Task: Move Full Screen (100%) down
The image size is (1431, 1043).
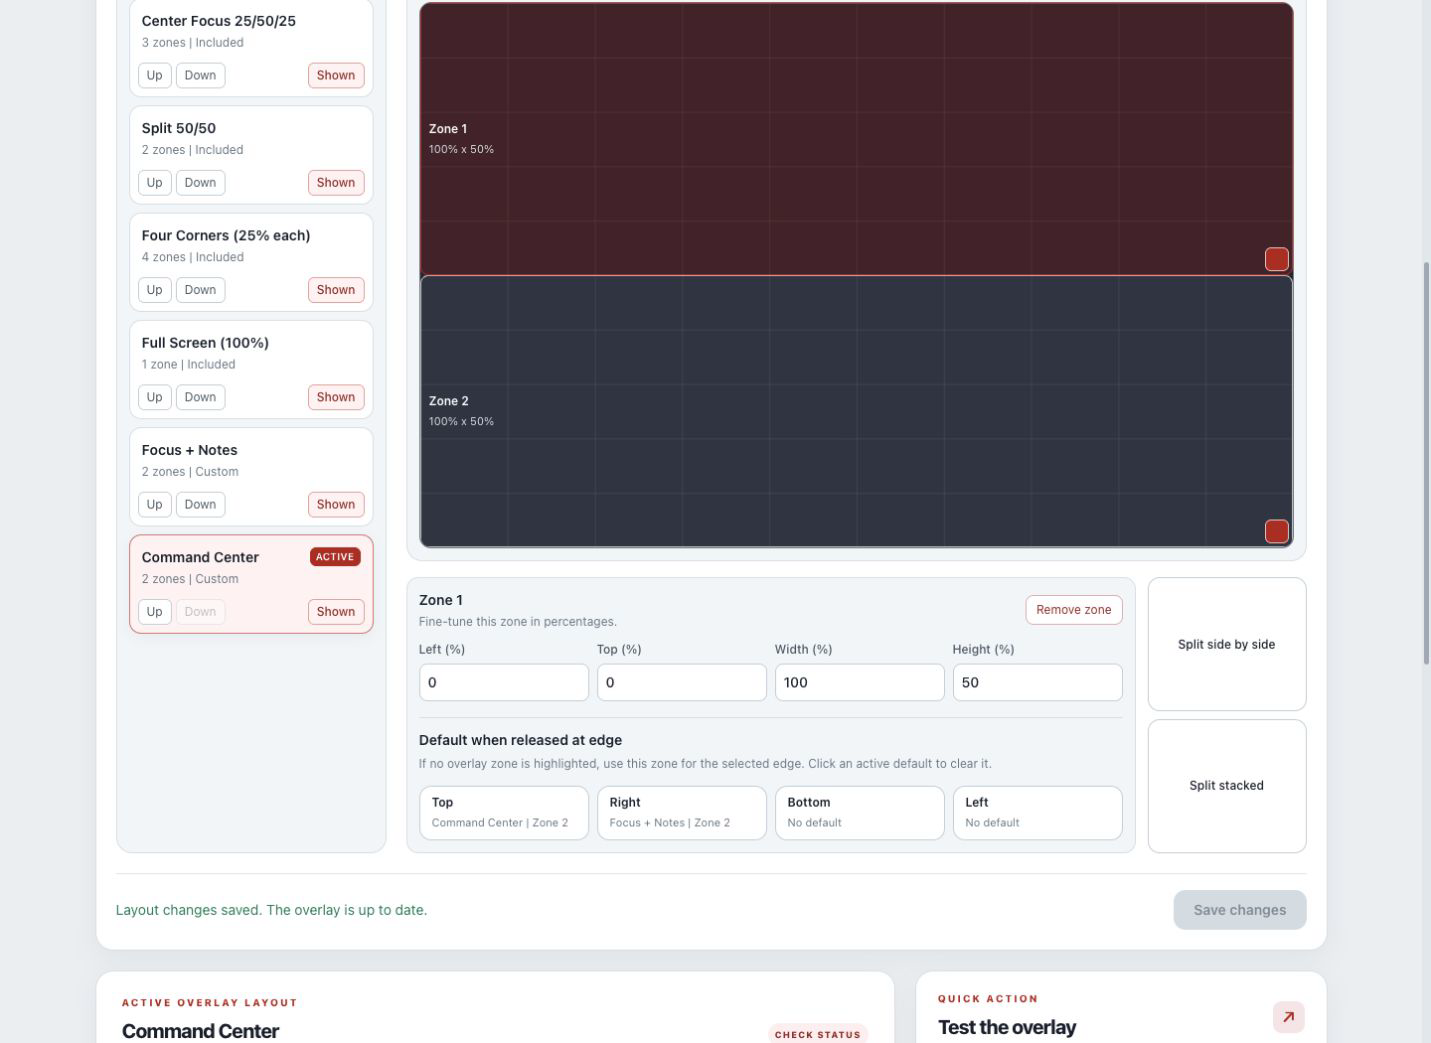Action: coord(200,397)
